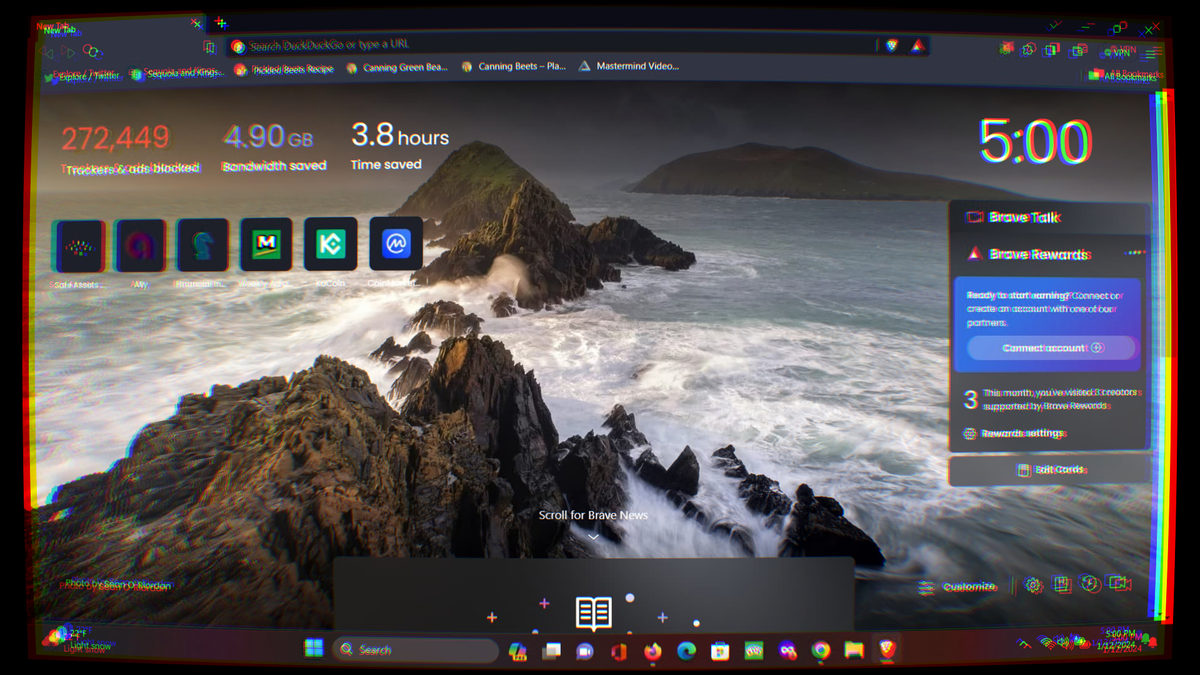Open the Brave hamburger main menu
Image resolution: width=1200 pixels, height=675 pixels.
[1152, 53]
